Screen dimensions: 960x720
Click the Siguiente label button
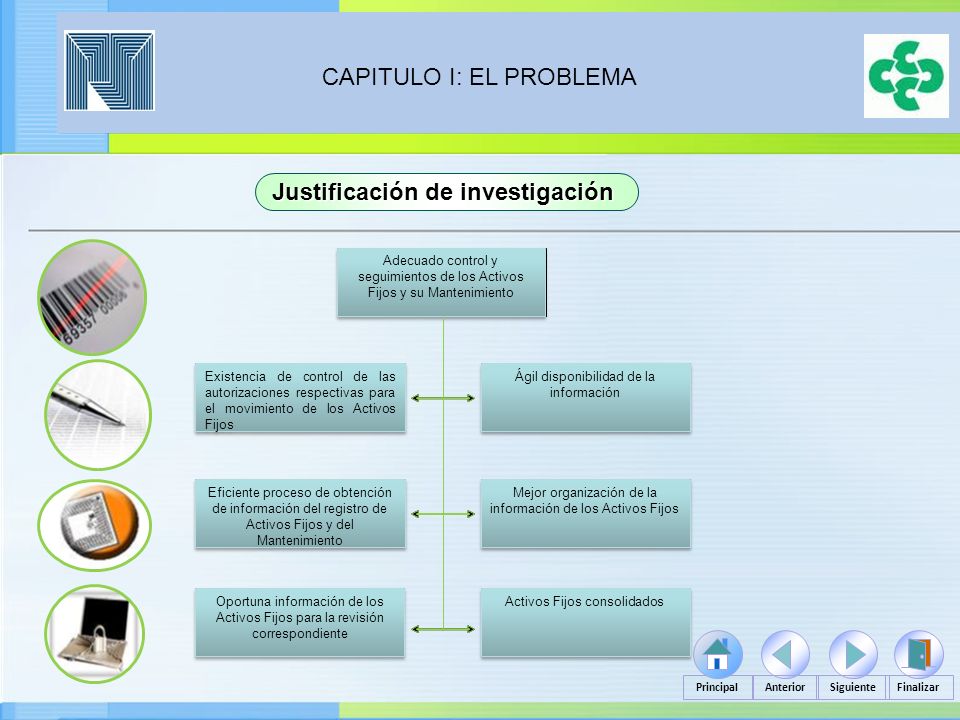pos(852,687)
